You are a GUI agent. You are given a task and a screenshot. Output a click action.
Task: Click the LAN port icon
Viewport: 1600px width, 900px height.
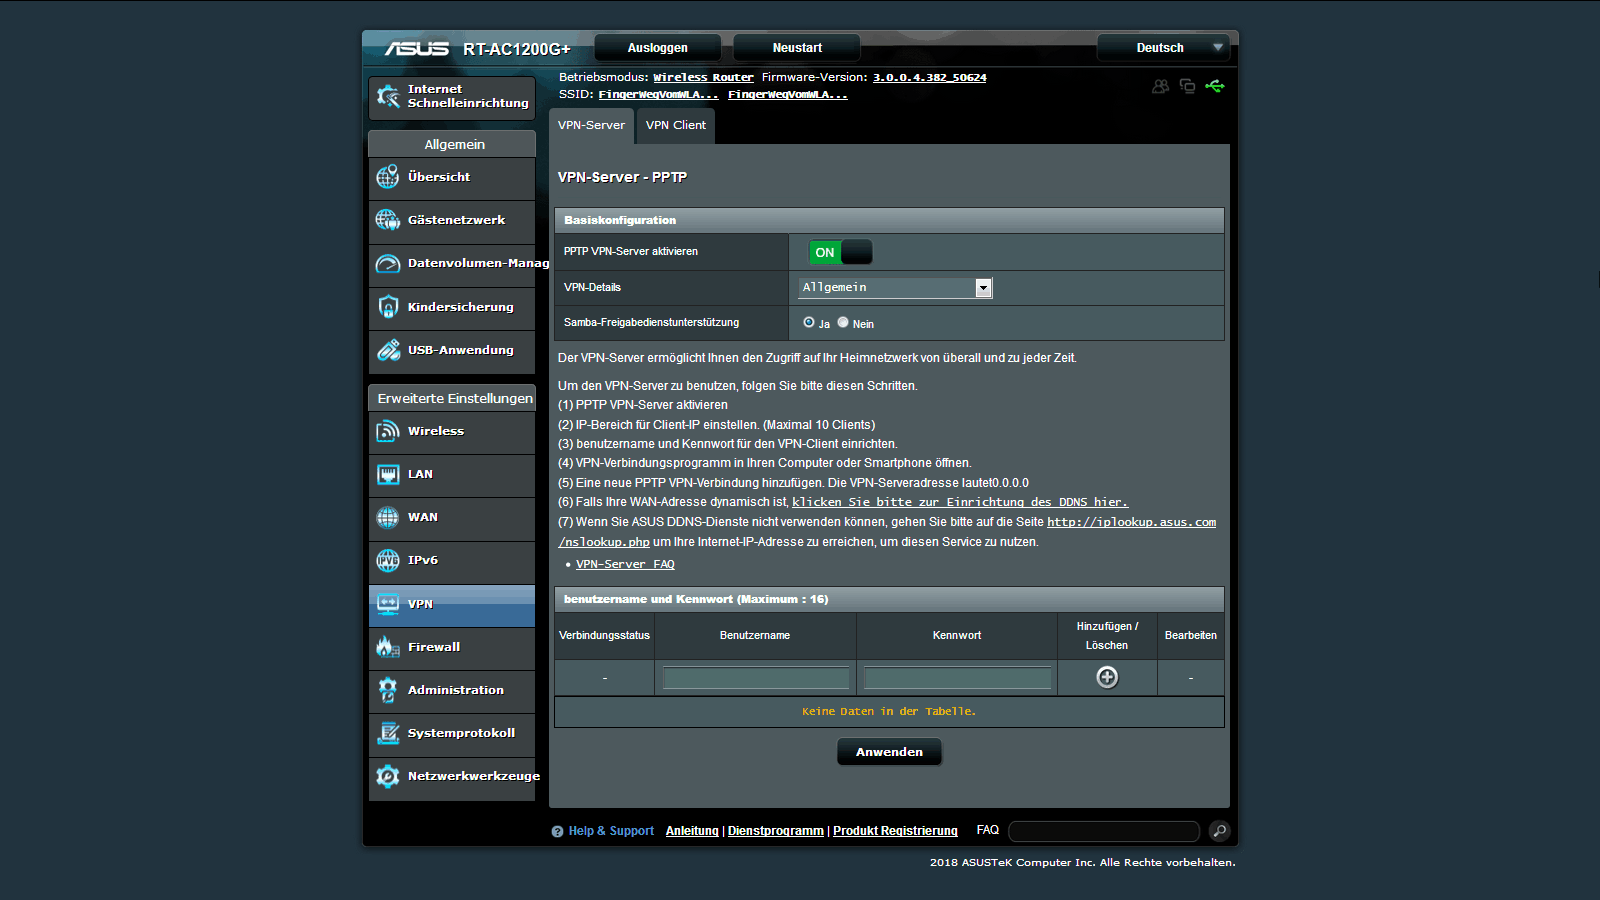pos(388,474)
